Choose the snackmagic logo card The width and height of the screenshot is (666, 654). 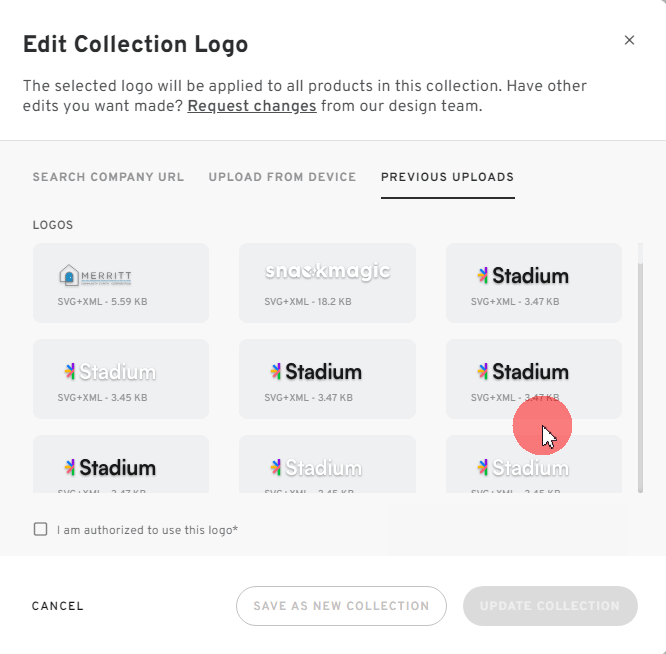327,283
